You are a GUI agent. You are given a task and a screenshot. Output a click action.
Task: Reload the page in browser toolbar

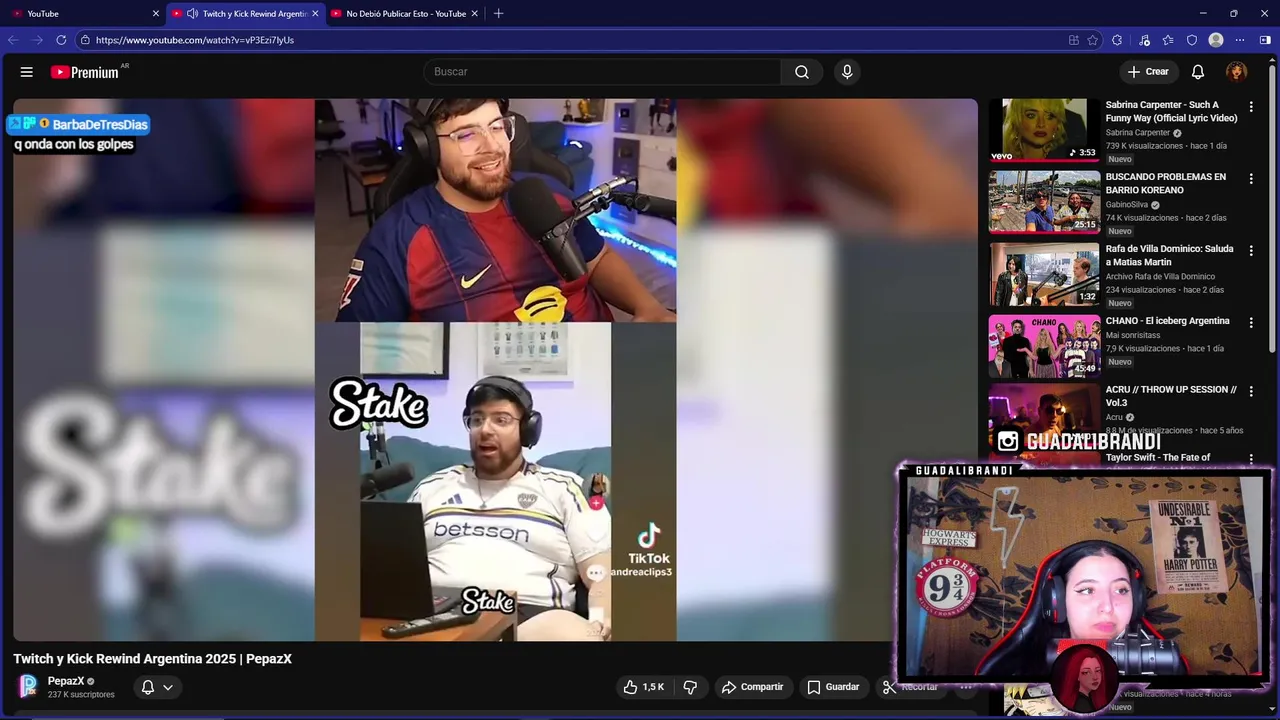point(61,40)
